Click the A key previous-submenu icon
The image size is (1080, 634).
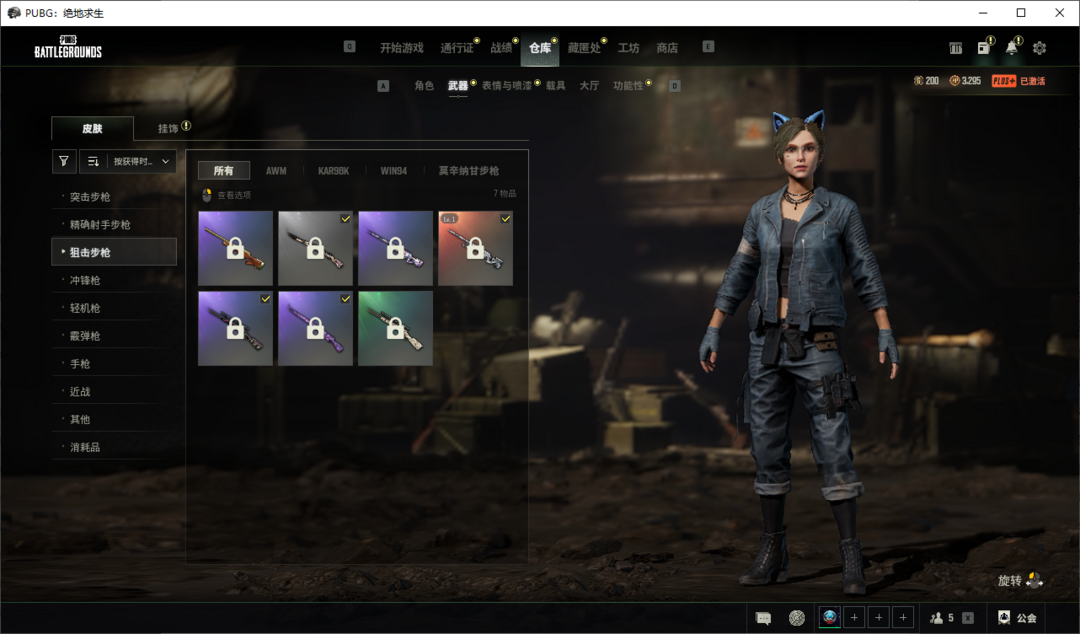tap(384, 86)
